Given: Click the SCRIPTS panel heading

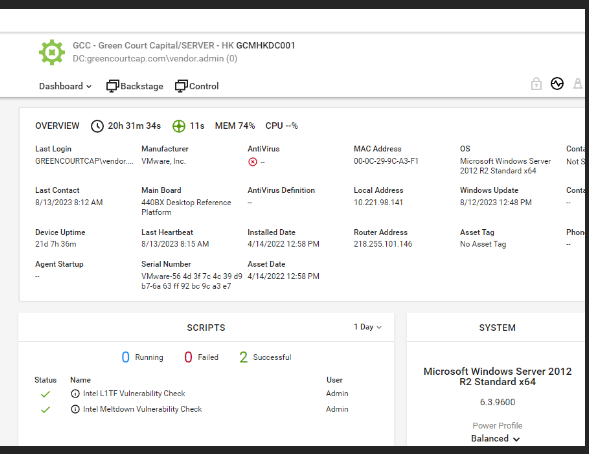Looking at the screenshot, I should click(x=206, y=328).
